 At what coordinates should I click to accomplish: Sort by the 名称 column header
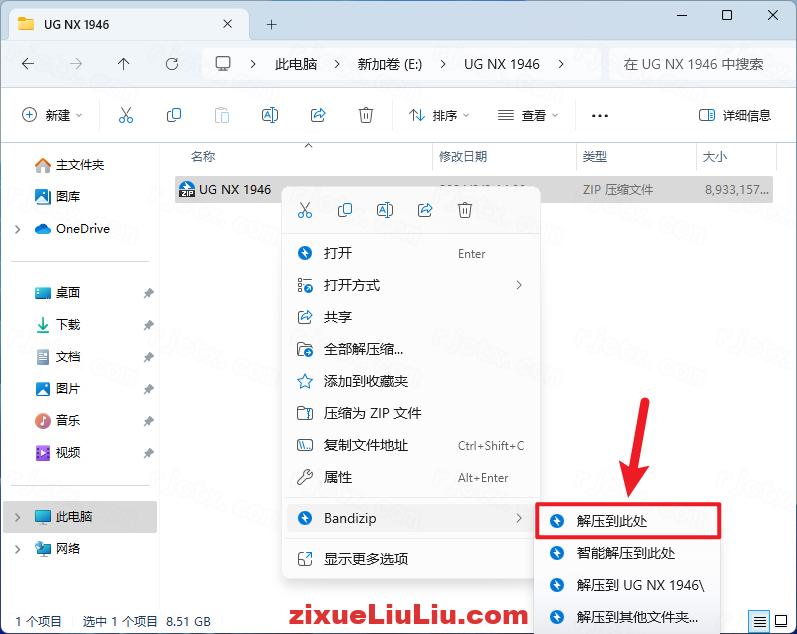point(203,157)
